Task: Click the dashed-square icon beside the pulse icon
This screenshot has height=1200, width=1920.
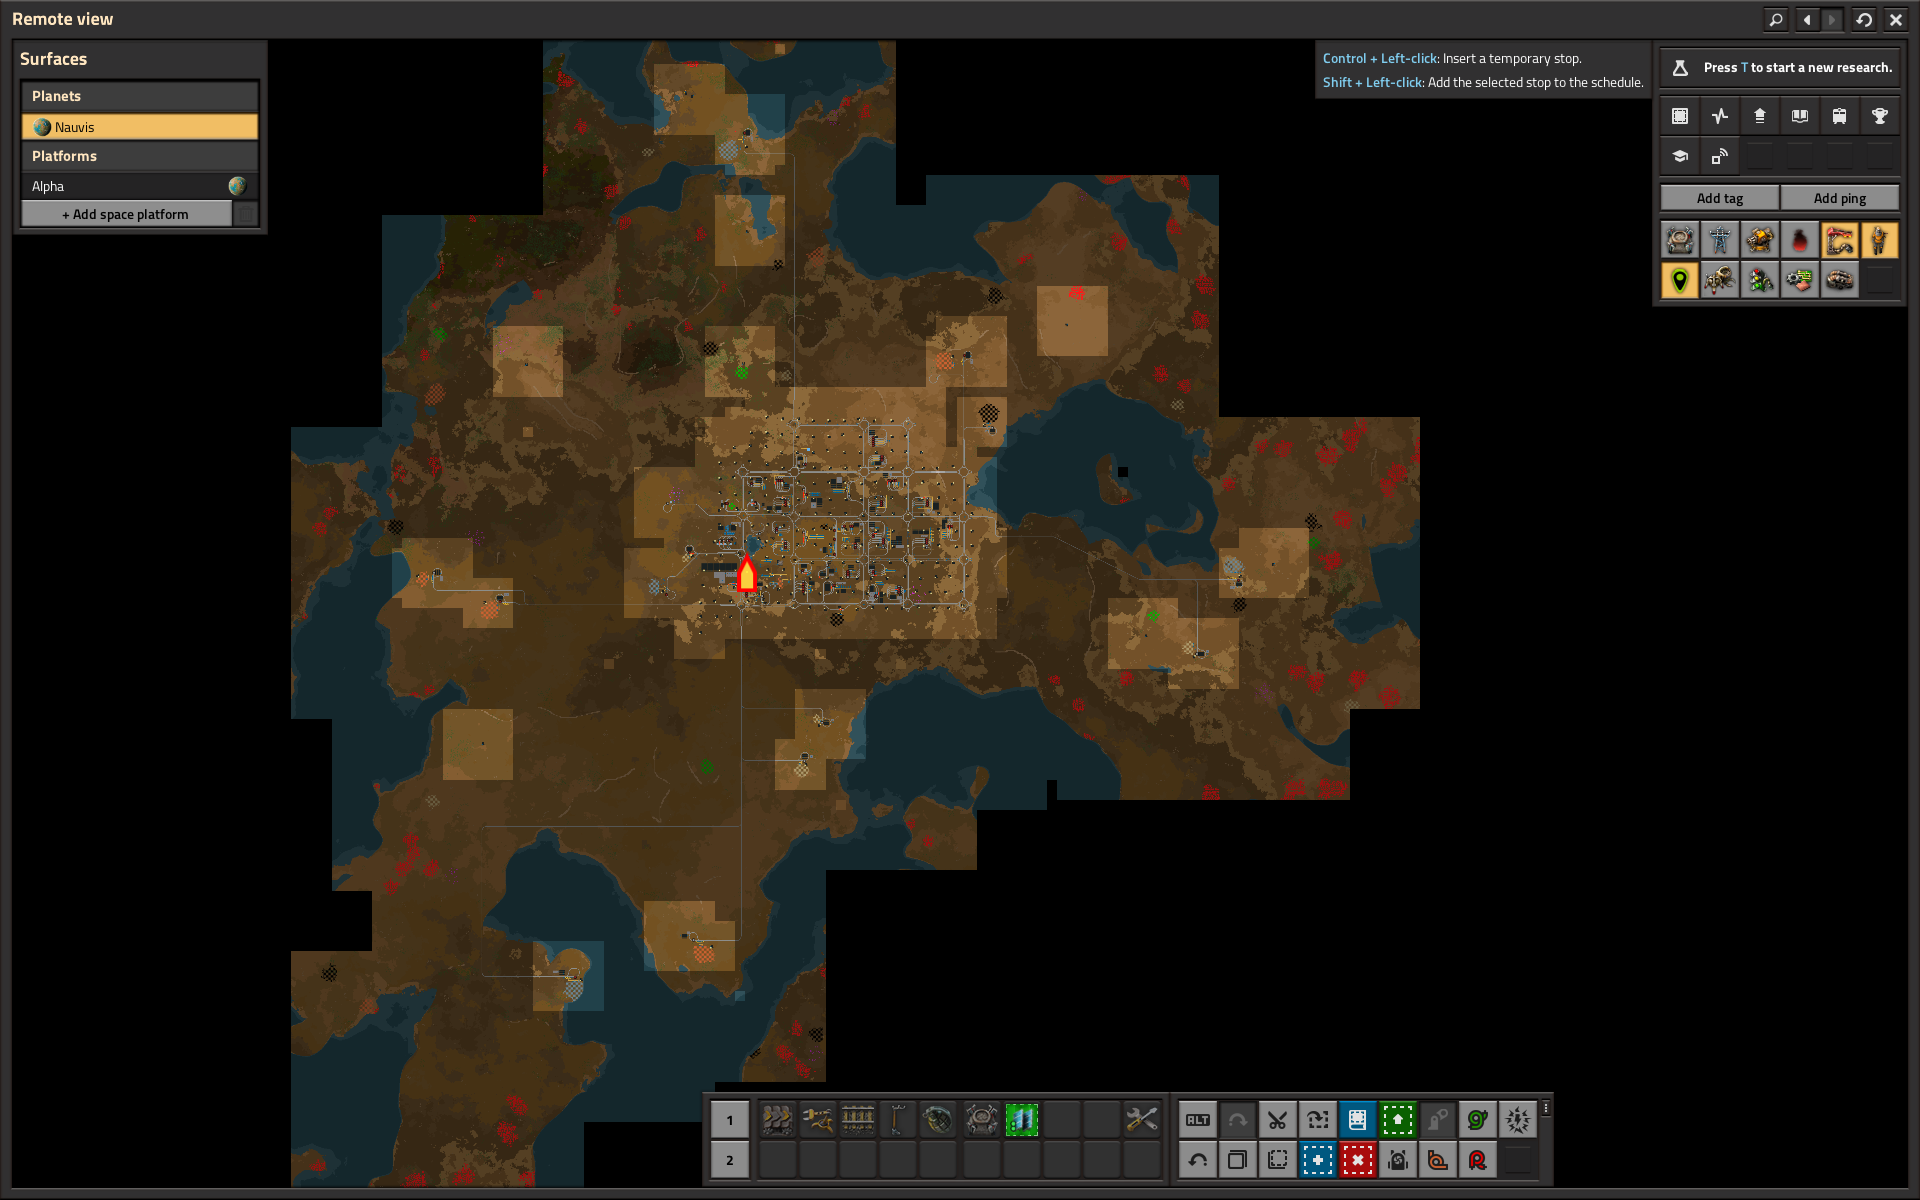Action: click(1680, 116)
